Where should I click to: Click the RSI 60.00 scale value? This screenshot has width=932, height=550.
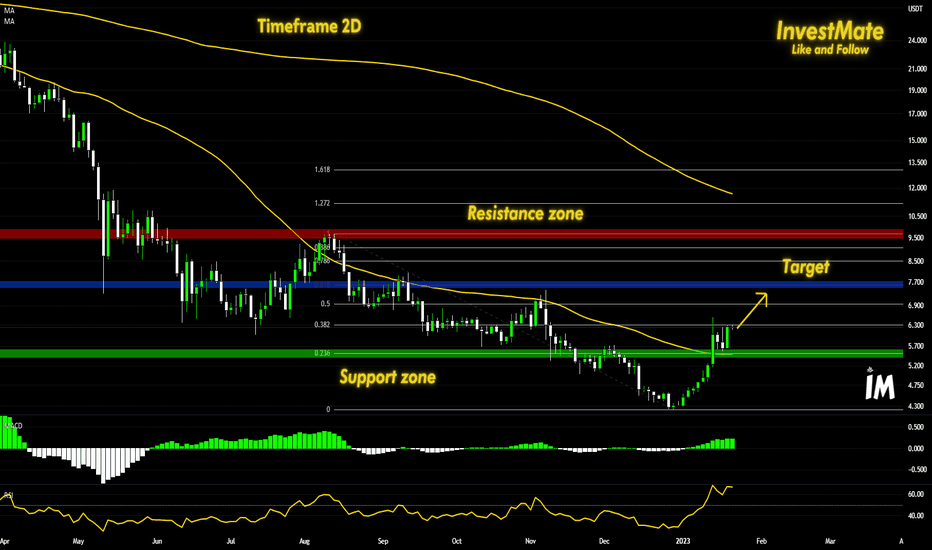point(916,494)
